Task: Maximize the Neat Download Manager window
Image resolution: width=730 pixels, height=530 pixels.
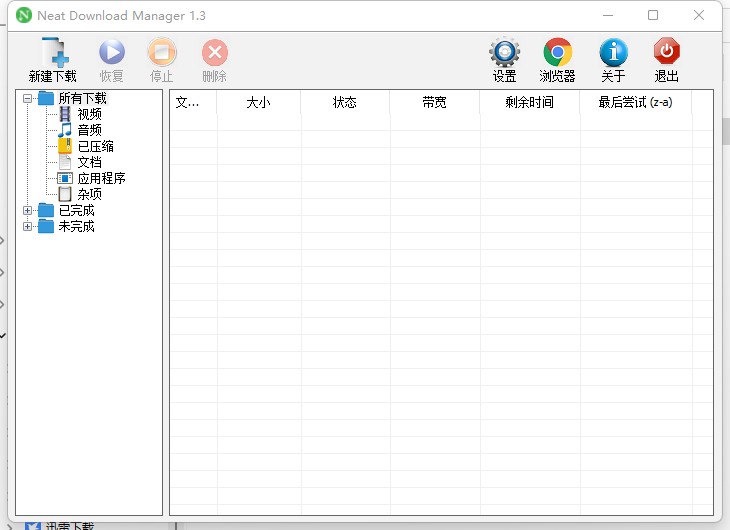Action: point(653,15)
